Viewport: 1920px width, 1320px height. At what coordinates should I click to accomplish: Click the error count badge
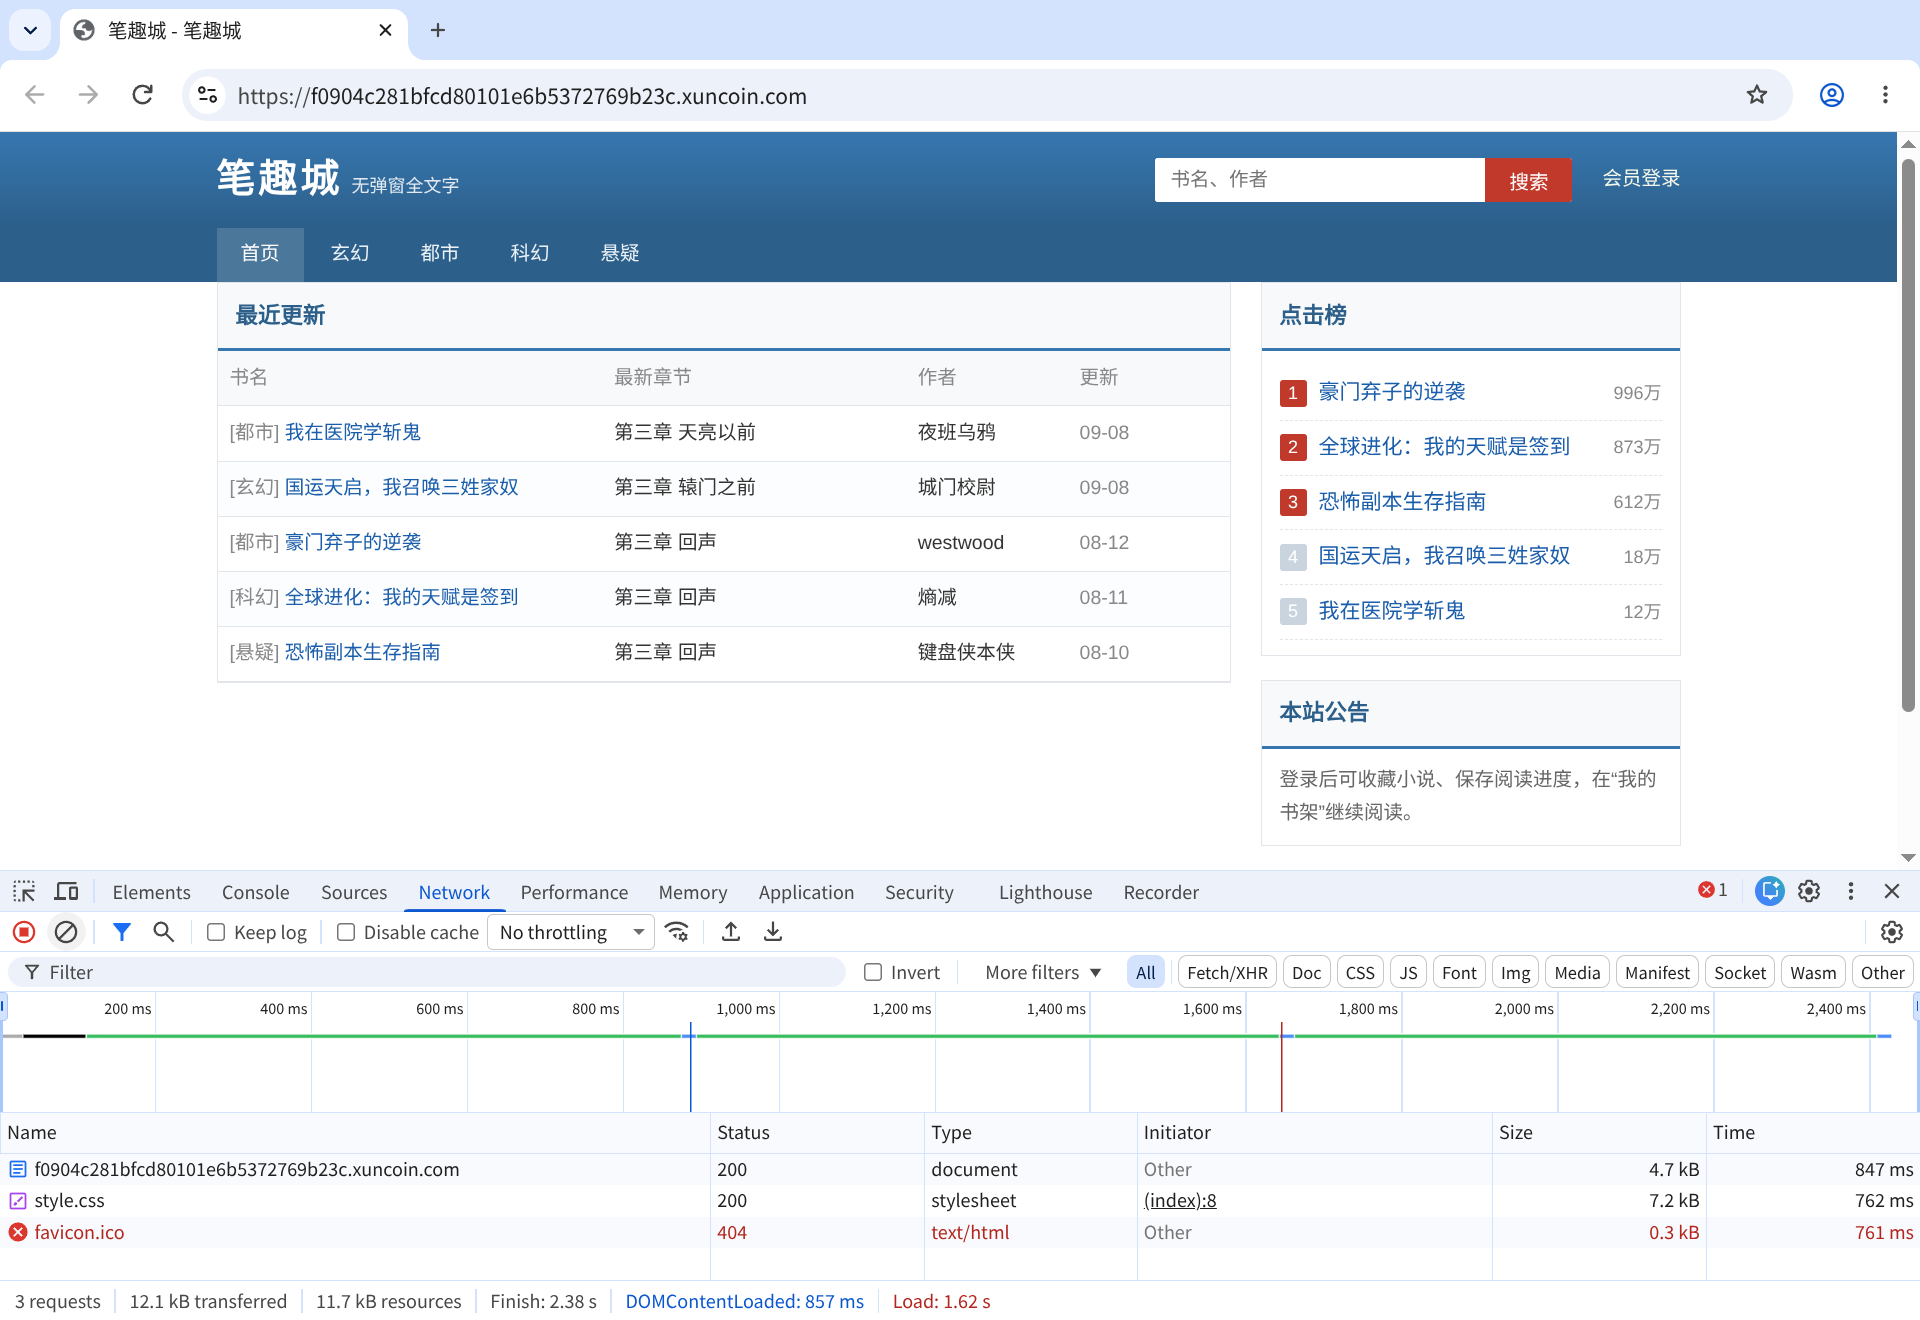[1713, 890]
